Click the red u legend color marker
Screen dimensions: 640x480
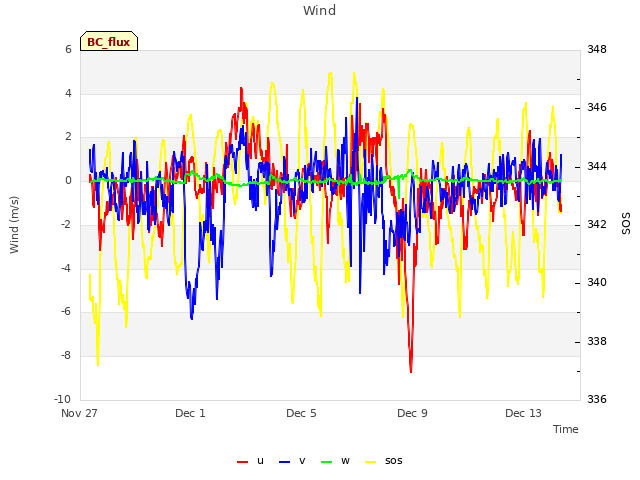(x=242, y=462)
